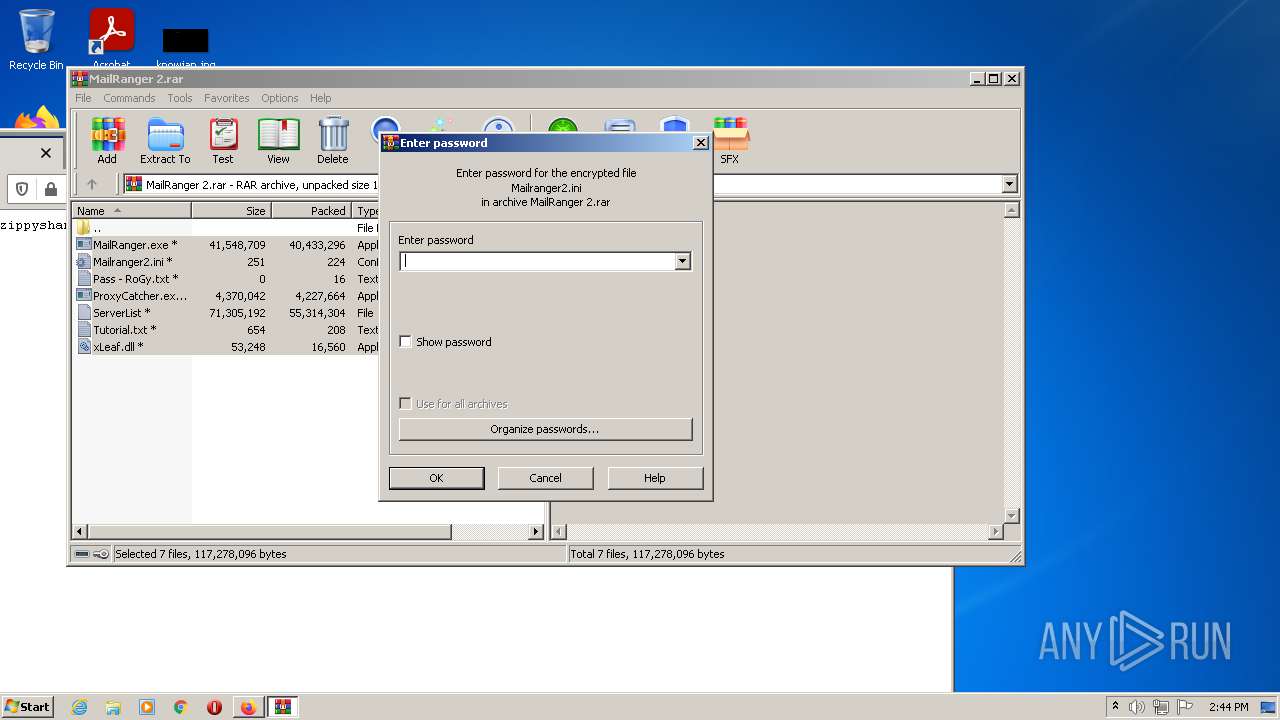The image size is (1280, 720).
Task: Click the taskbar clock 2:44 PM
Action: (1228, 707)
